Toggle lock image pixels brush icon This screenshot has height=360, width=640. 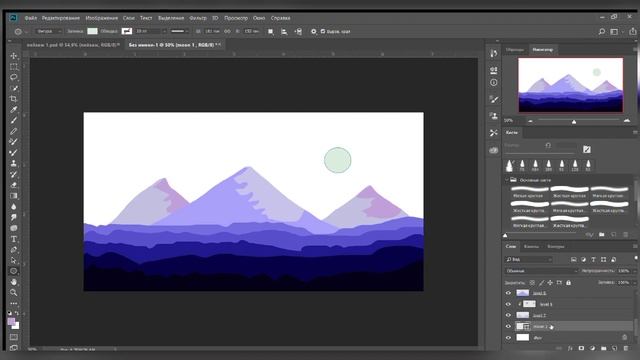point(541,282)
